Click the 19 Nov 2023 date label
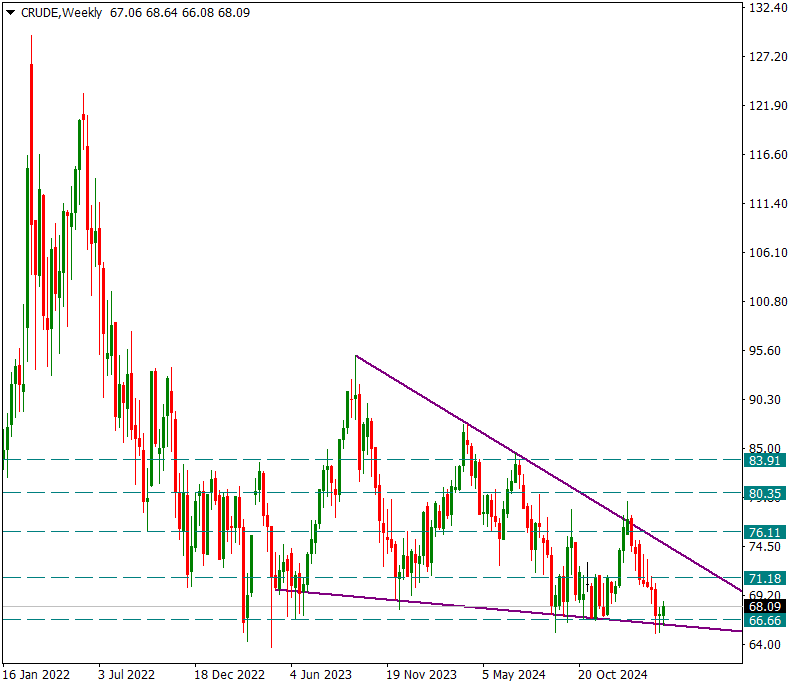Image resolution: width=792 pixels, height=687 pixels. [421, 675]
